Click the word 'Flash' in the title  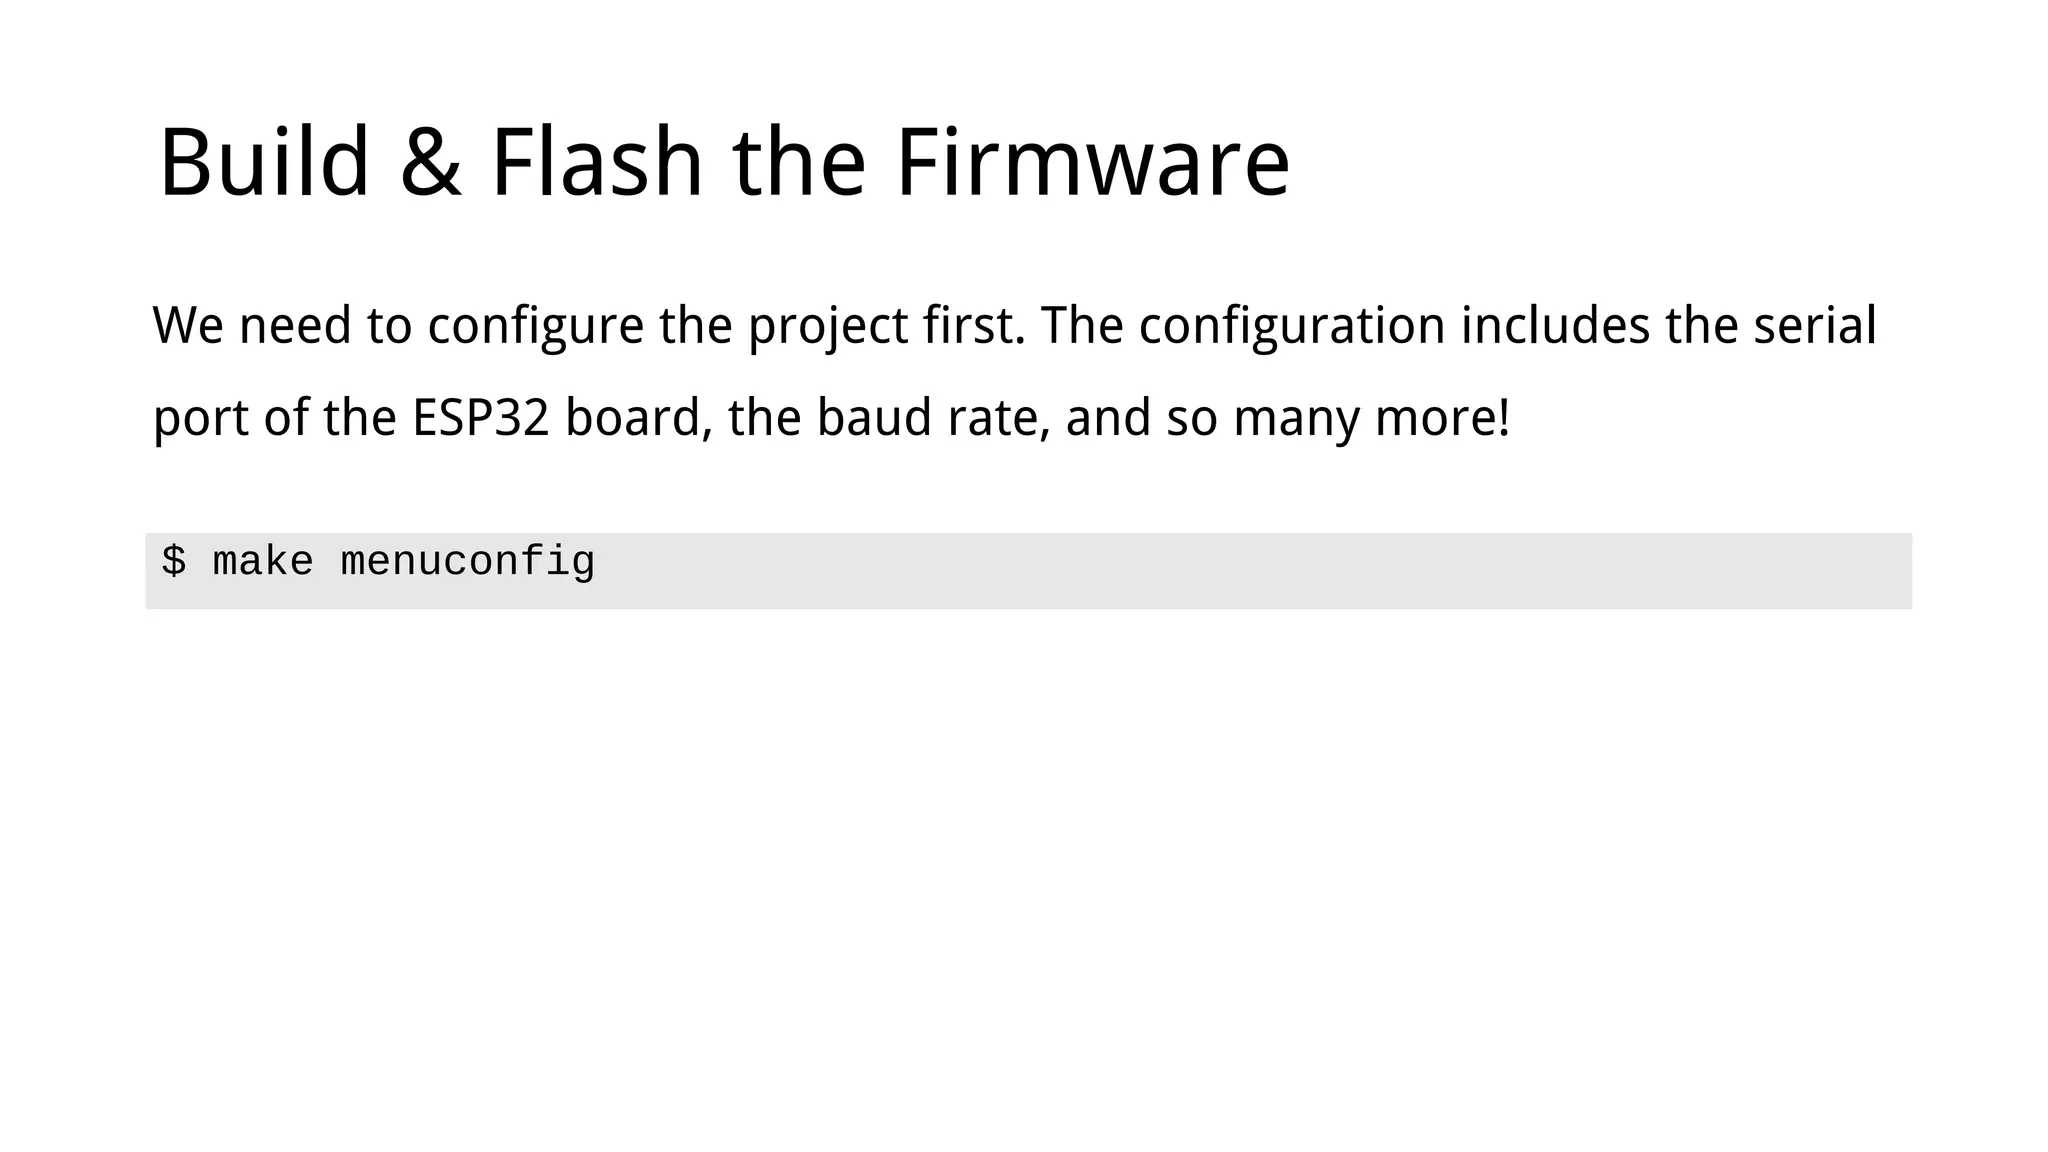coord(597,162)
